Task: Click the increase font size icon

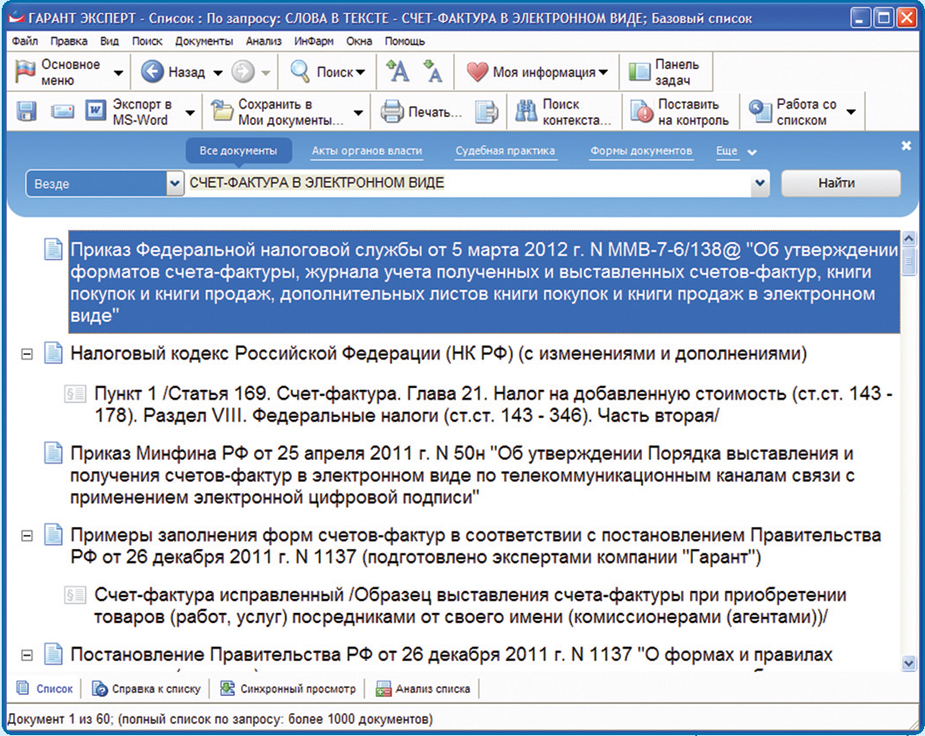Action: click(x=397, y=71)
